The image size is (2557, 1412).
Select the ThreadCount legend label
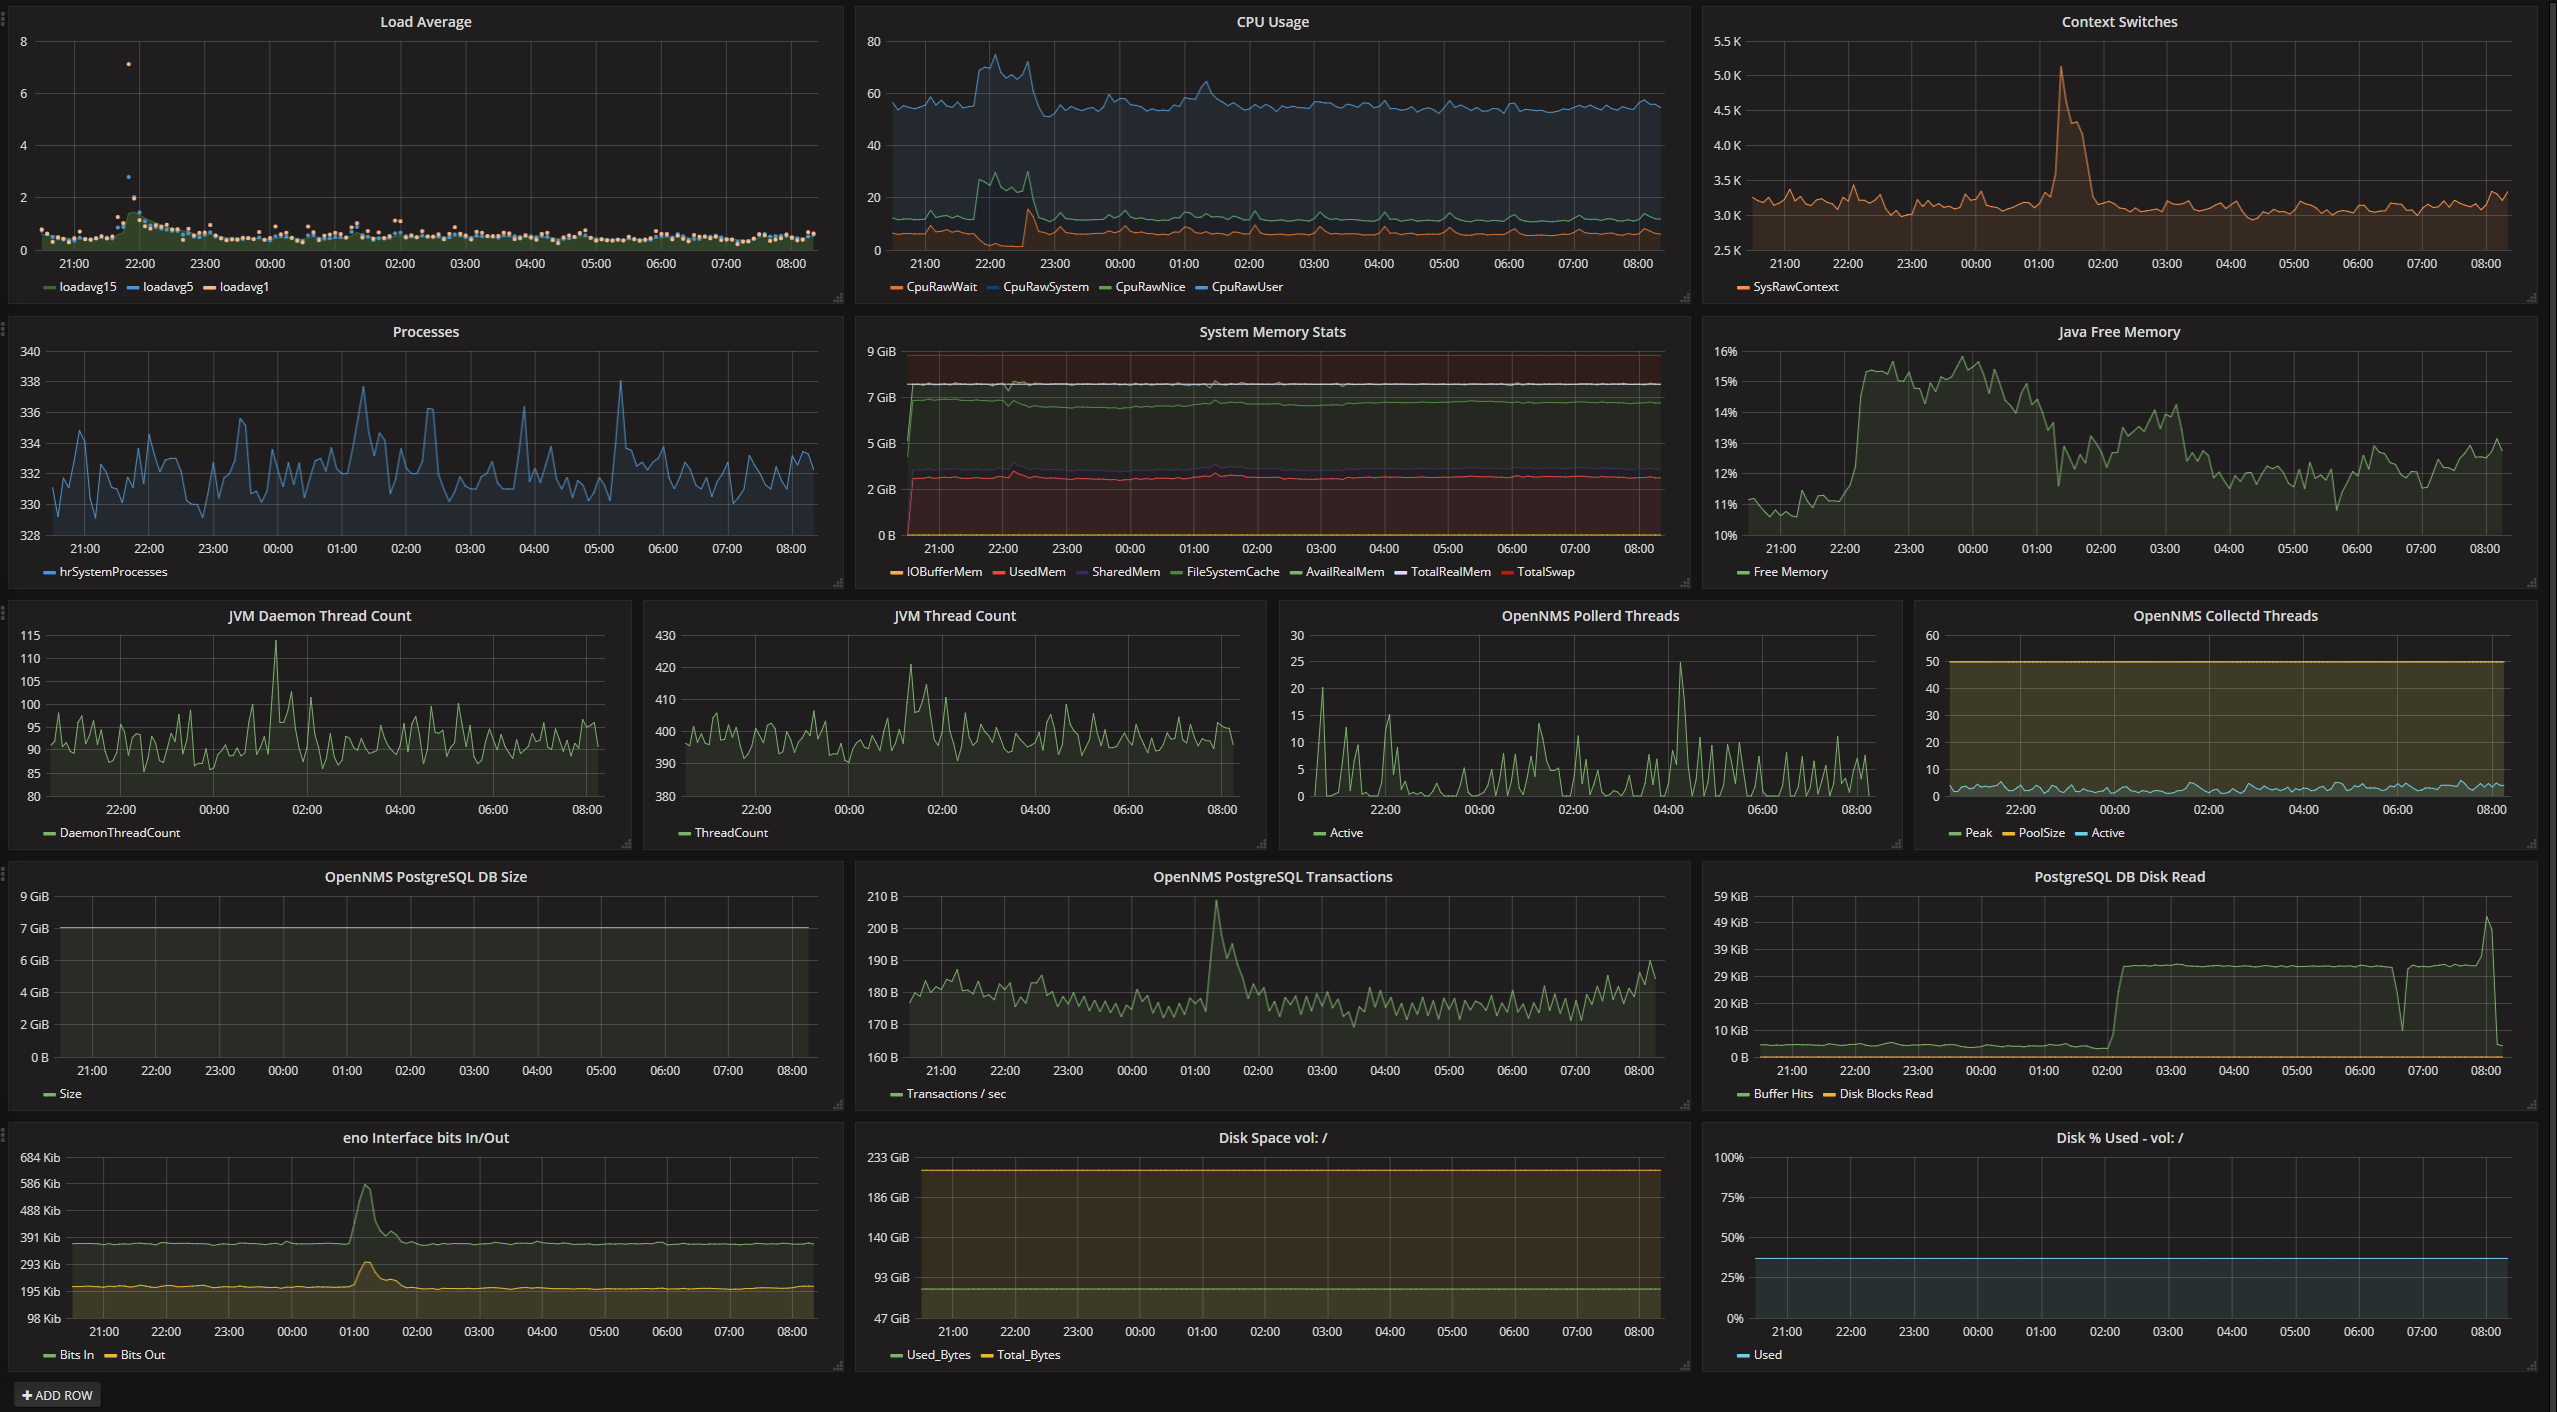(x=732, y=833)
